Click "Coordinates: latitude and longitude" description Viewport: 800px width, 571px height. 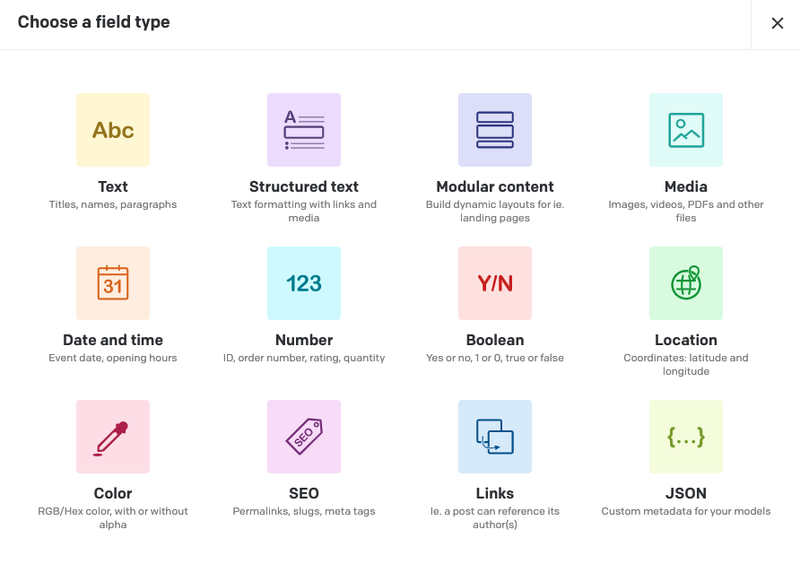click(686, 364)
